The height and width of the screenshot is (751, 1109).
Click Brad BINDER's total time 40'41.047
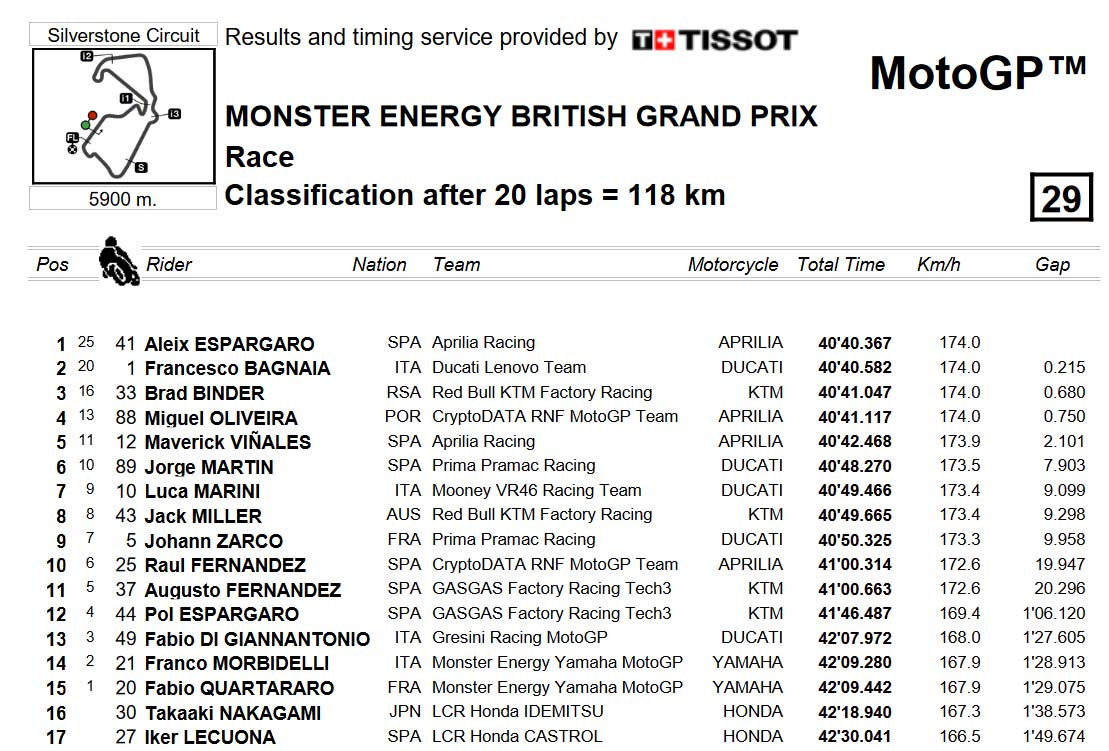tap(855, 392)
